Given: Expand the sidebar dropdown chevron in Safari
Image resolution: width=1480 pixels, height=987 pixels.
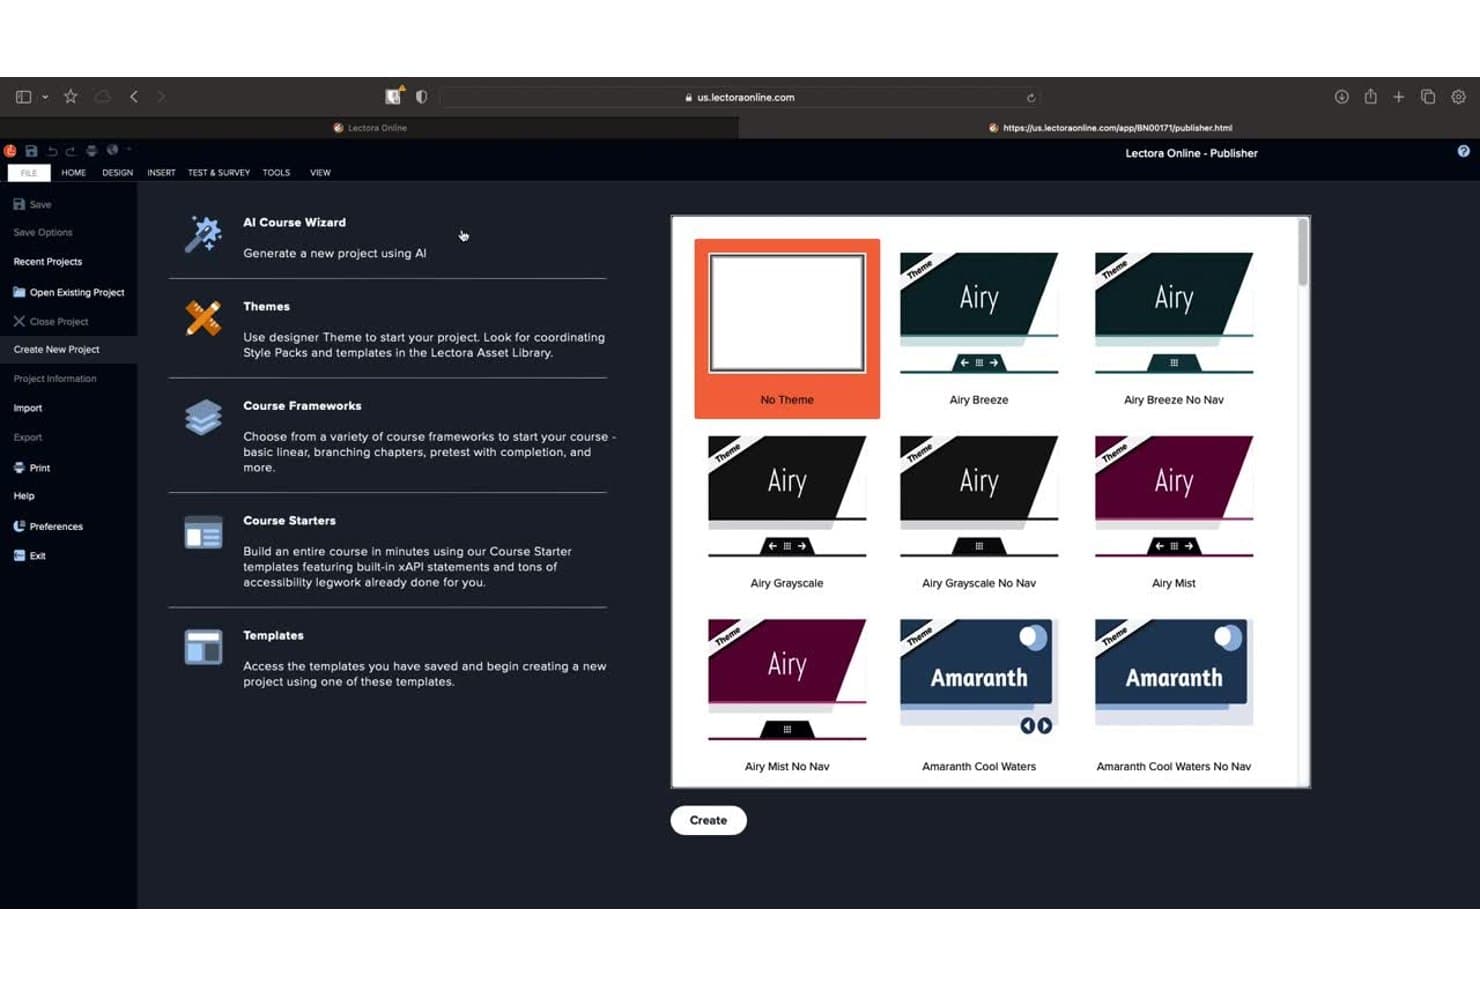Looking at the screenshot, I should (x=45, y=97).
